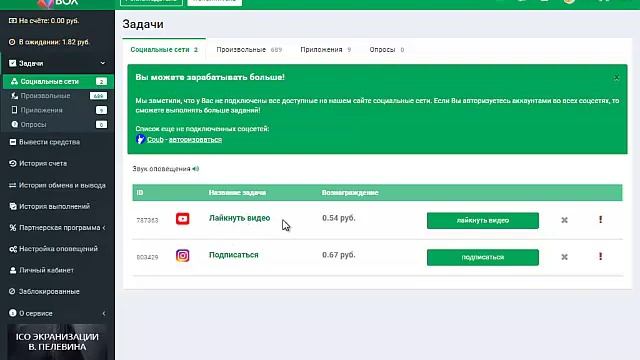The height and width of the screenshot is (360, 640).
Task: Click the Задачи checkbox icon in sidebar
Action: (x=13, y=63)
